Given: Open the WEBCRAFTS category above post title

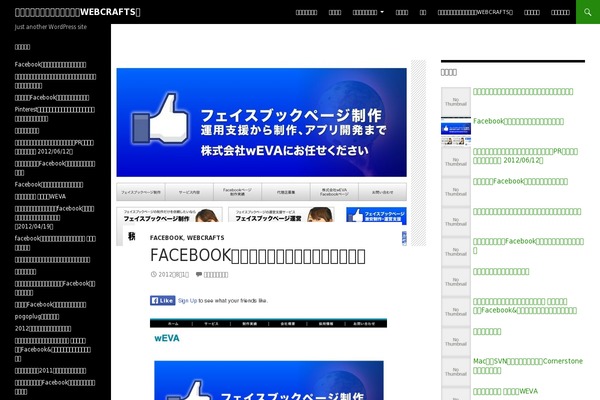Looking at the screenshot, I should point(205,238).
